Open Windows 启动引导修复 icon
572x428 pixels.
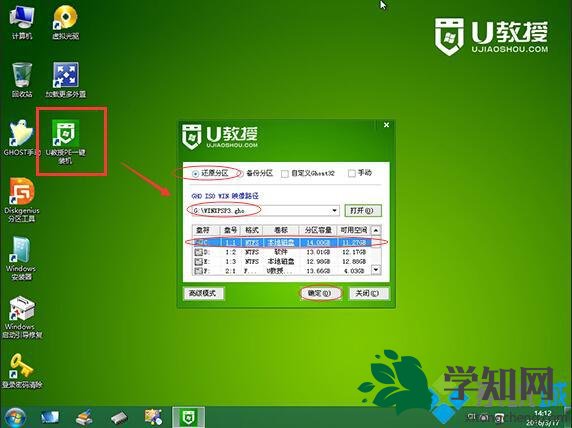point(22,317)
